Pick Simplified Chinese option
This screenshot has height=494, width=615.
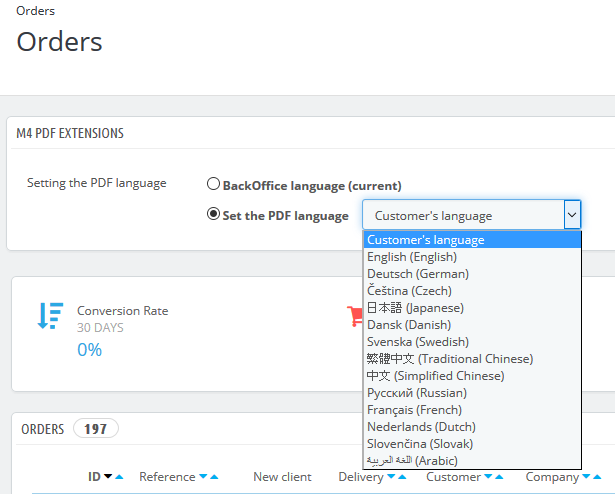point(472,376)
